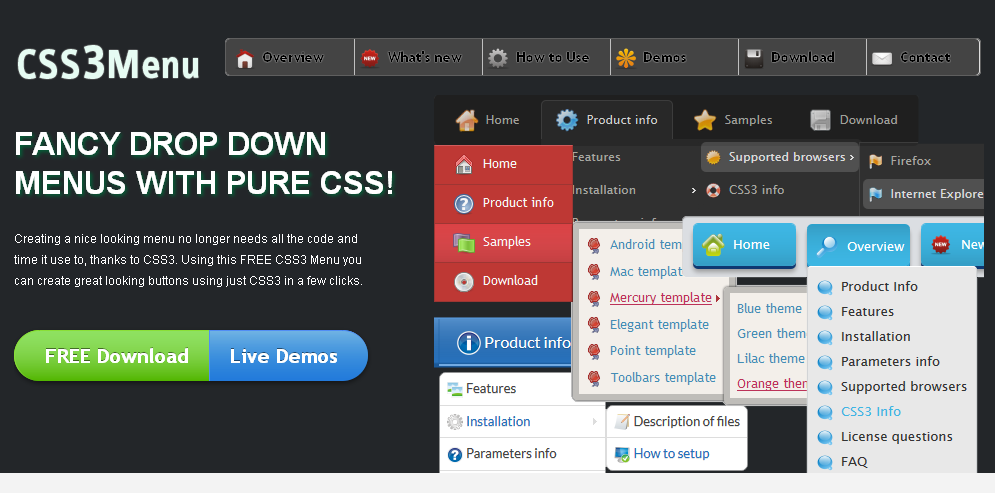Screen dimensions: 995x493
Task: Click the blue gear icon on Product info tab
Action: [x=567, y=120]
